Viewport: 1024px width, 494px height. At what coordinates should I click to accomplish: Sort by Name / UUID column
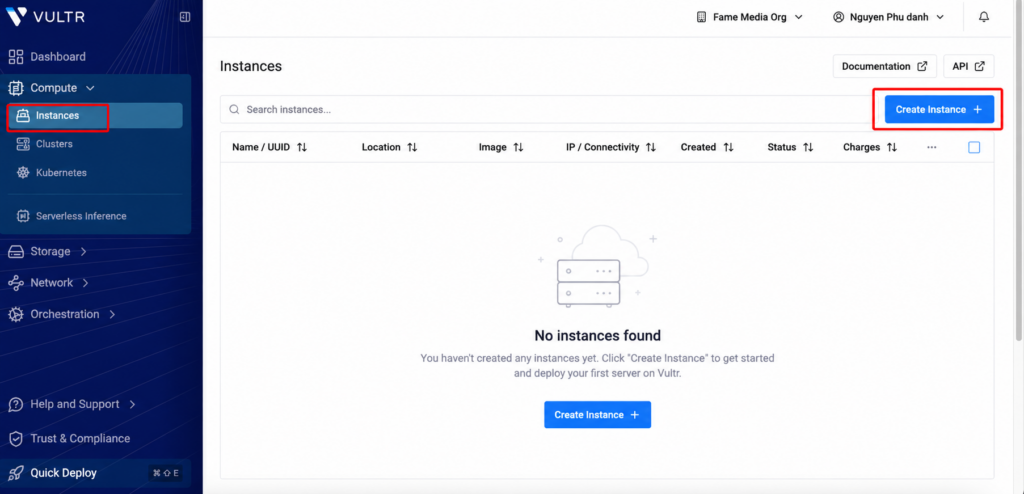coord(269,148)
